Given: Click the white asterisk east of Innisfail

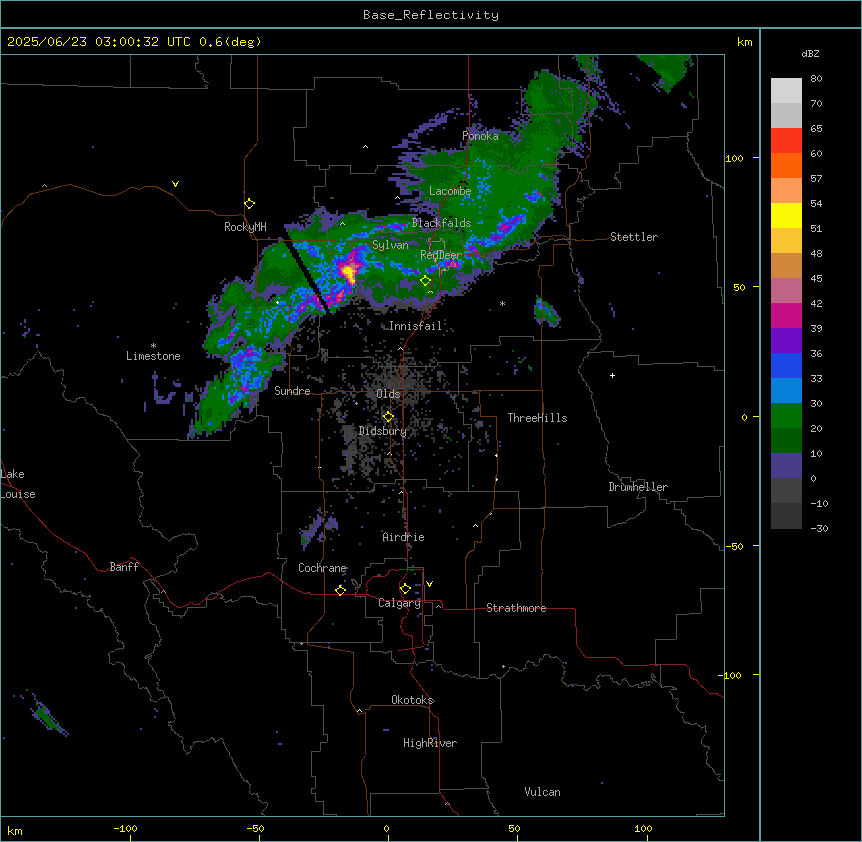Looking at the screenshot, I should (x=502, y=303).
